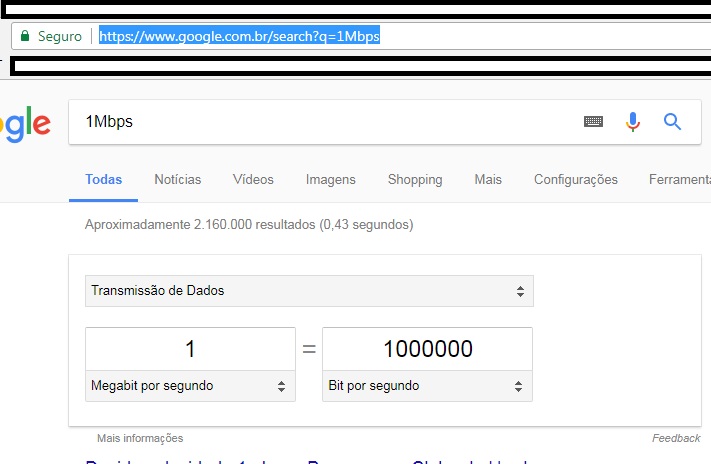Start voice search with the microphone

[633, 122]
